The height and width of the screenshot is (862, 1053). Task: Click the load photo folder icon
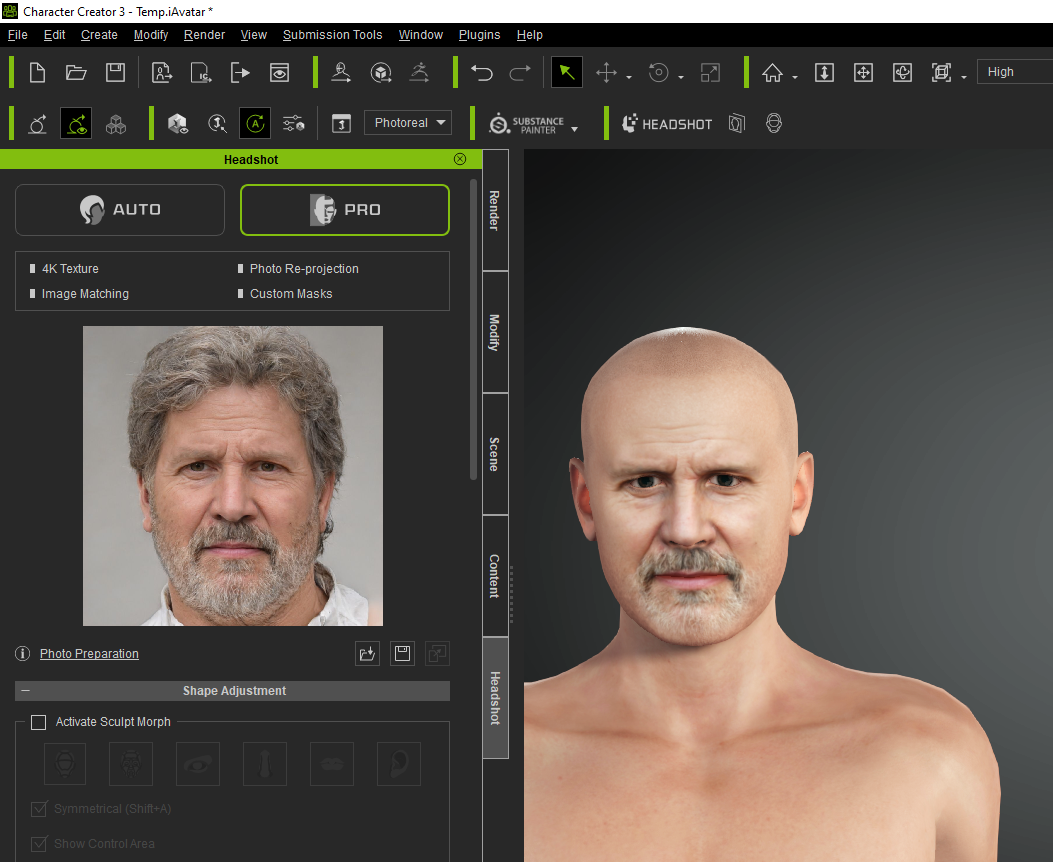367,654
